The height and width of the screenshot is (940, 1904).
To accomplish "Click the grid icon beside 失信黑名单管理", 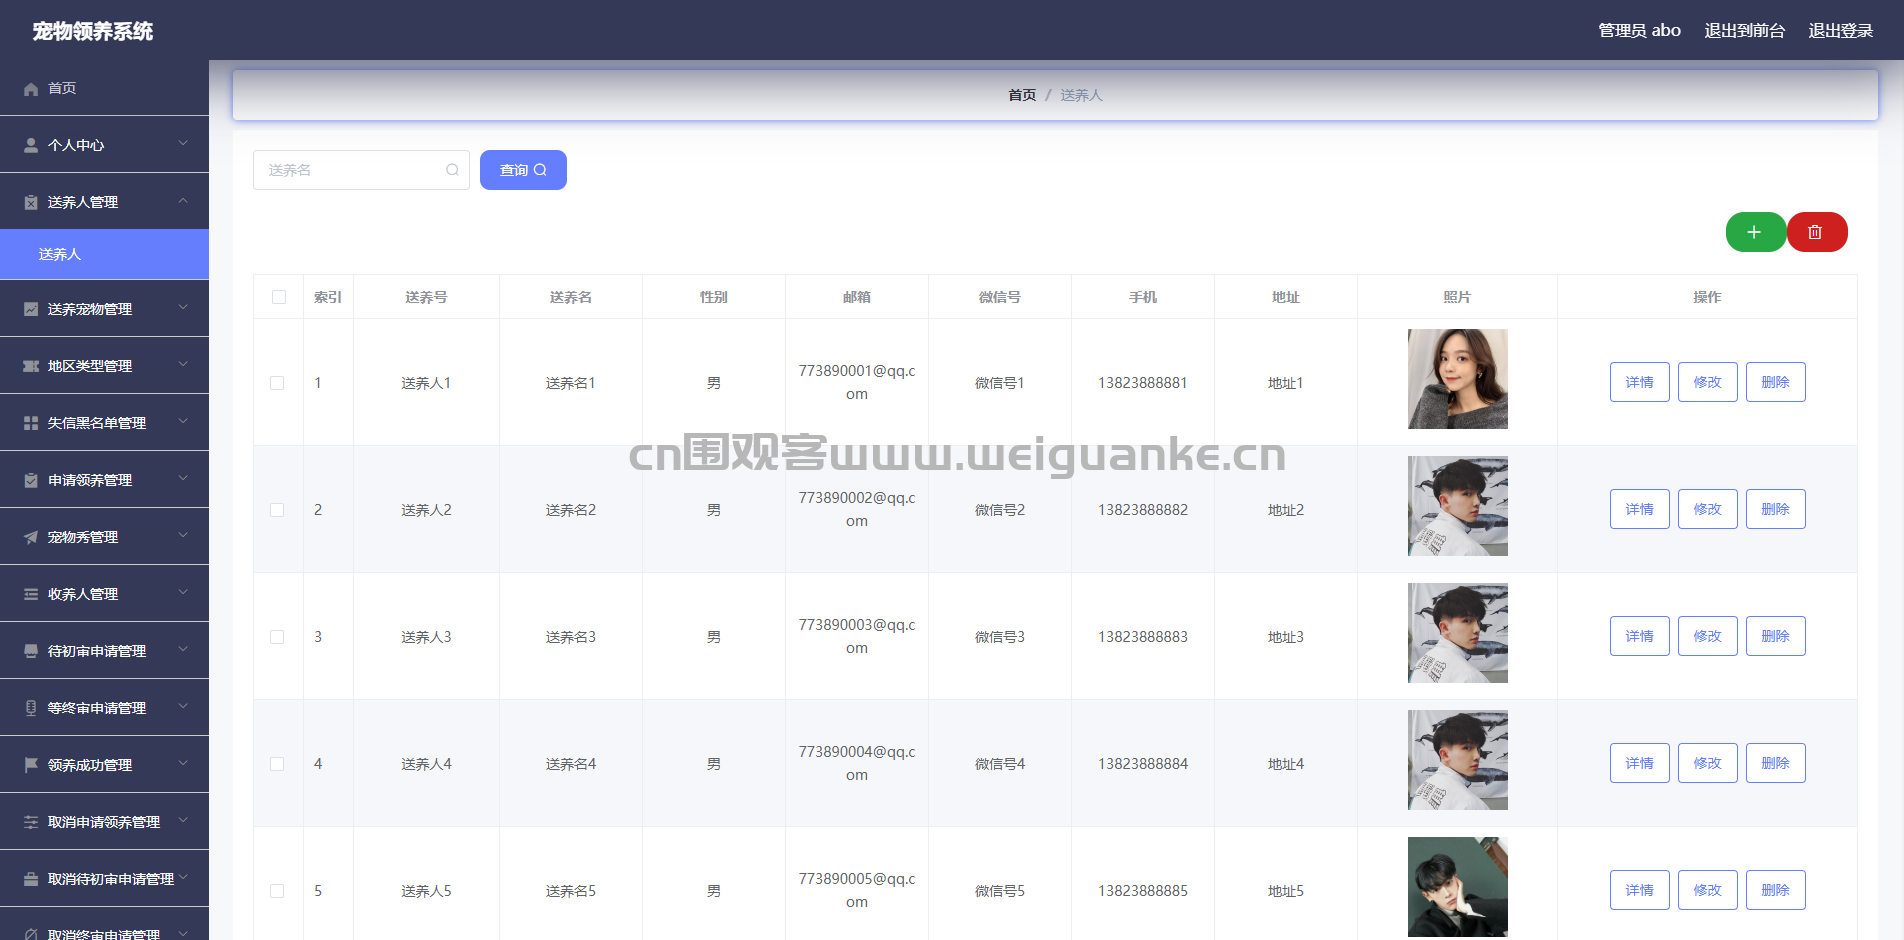I will pyautogui.click(x=31, y=423).
